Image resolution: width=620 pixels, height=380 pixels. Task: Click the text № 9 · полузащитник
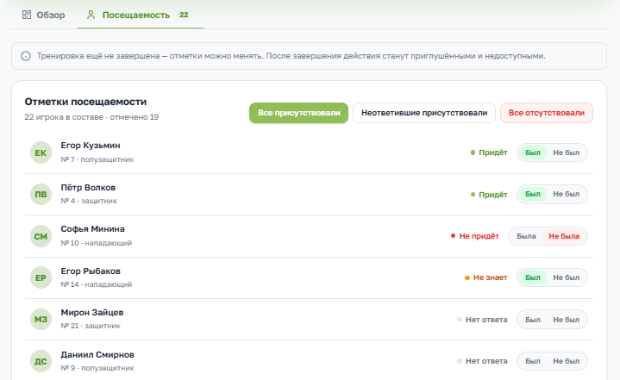[x=97, y=368]
